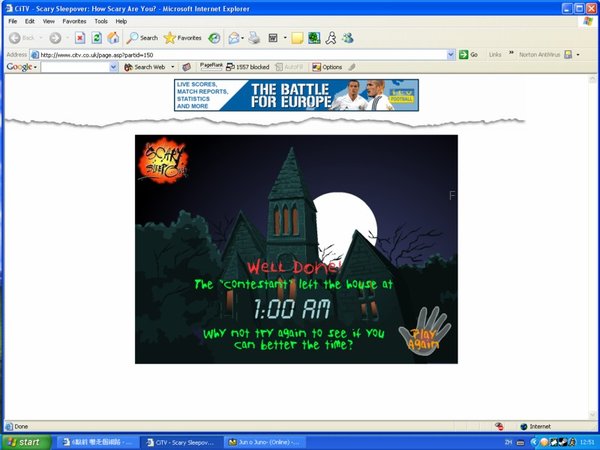
Task: Click the Google toolbar search box
Action: point(75,67)
